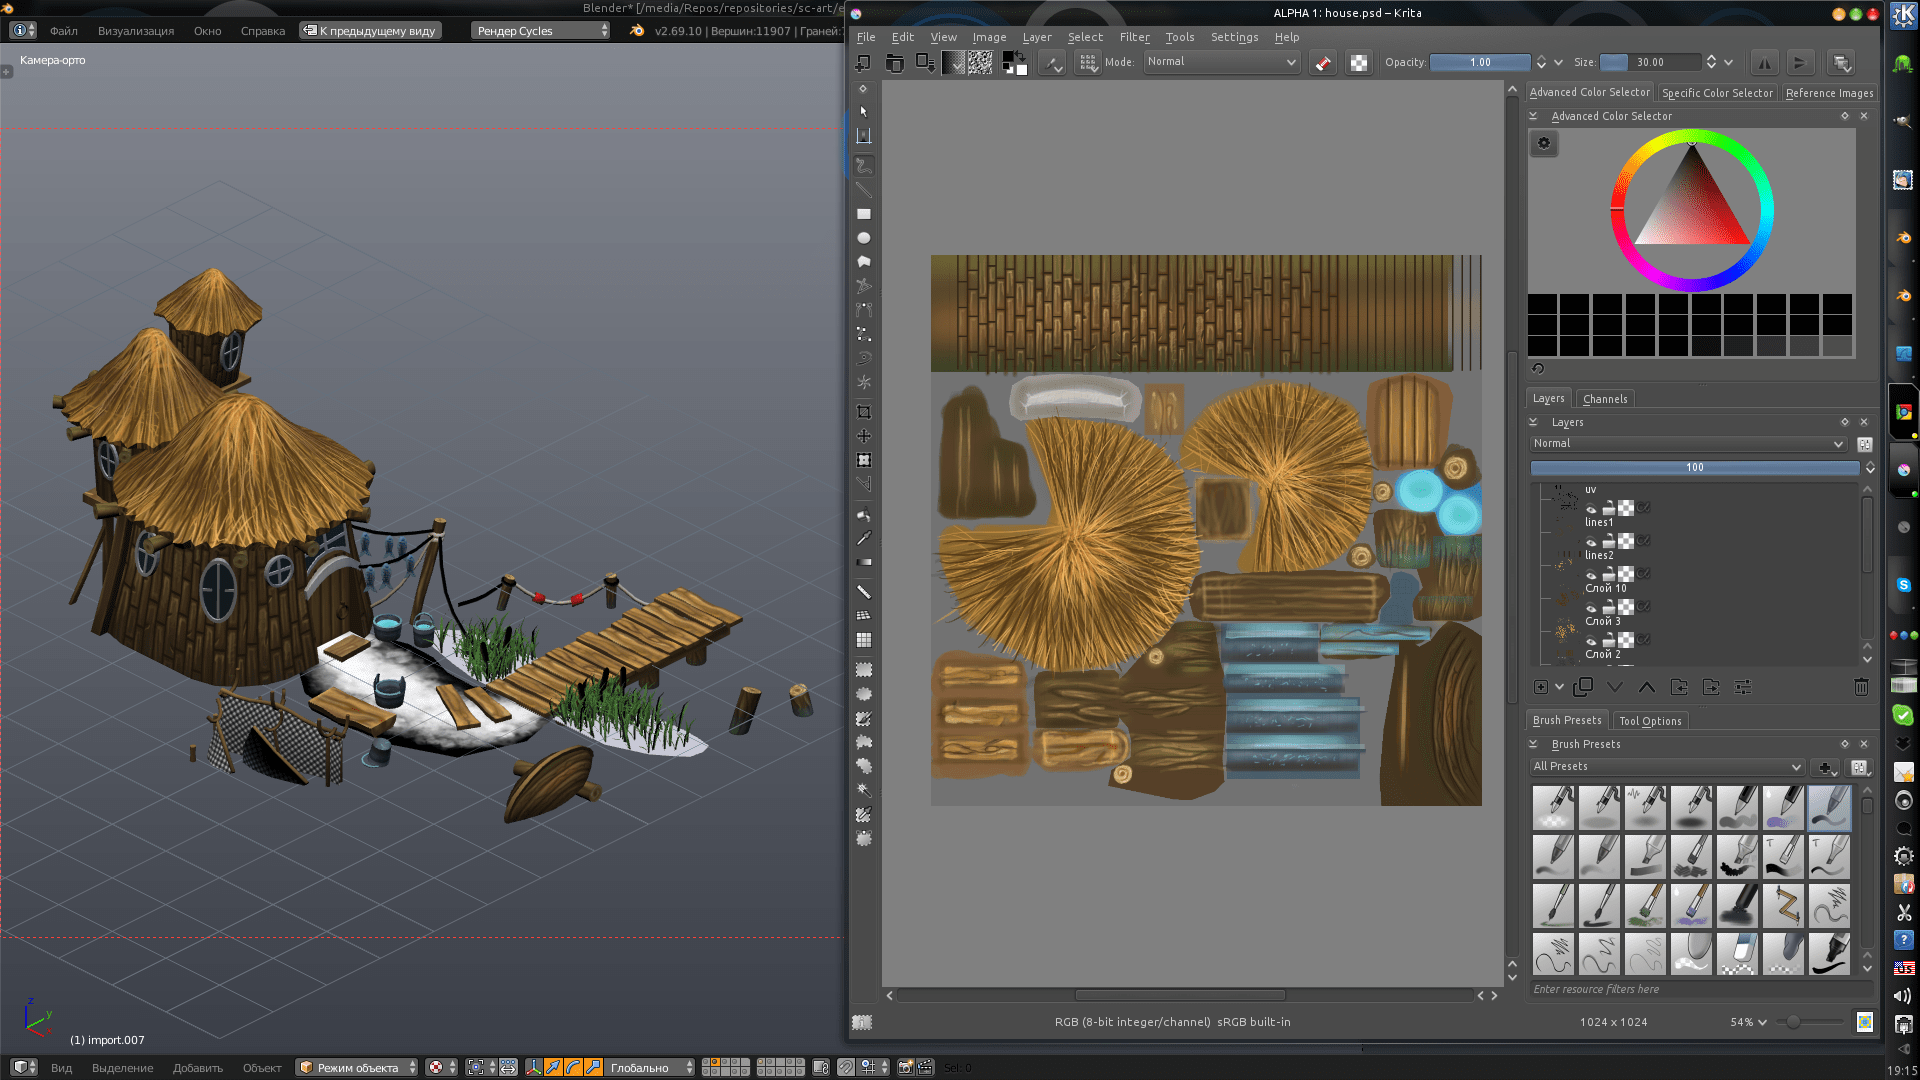Expand the Рендер Cycles engine dropdown in Blender
The width and height of the screenshot is (1920, 1080).
541,31
